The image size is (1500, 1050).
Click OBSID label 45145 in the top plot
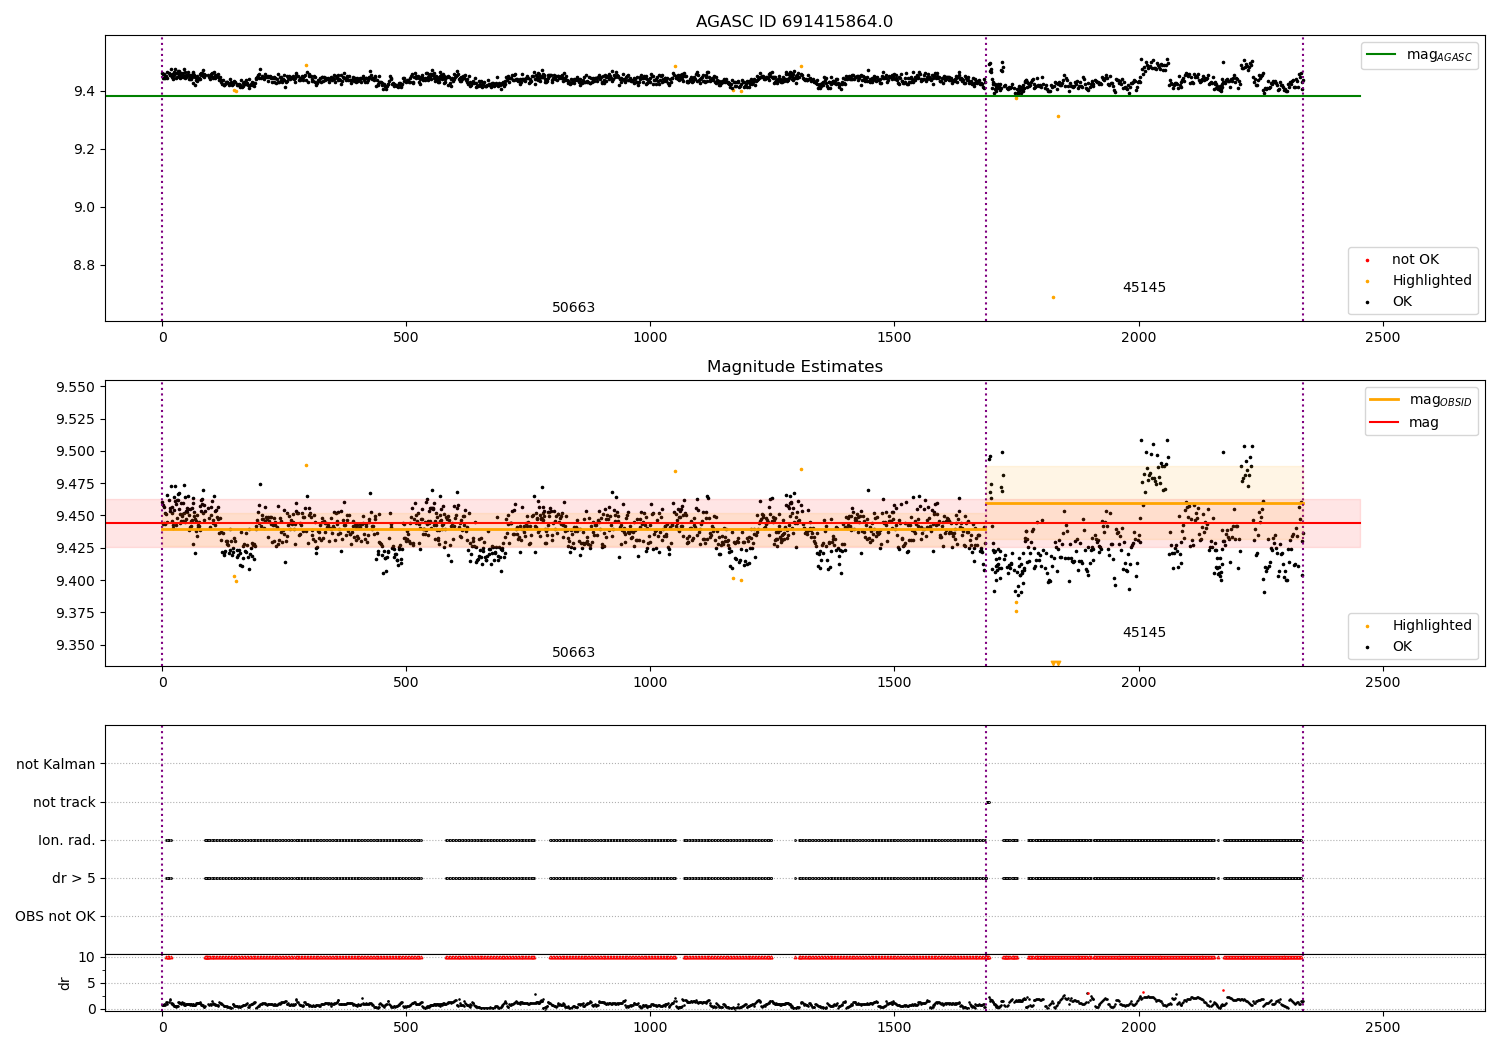coord(1144,288)
